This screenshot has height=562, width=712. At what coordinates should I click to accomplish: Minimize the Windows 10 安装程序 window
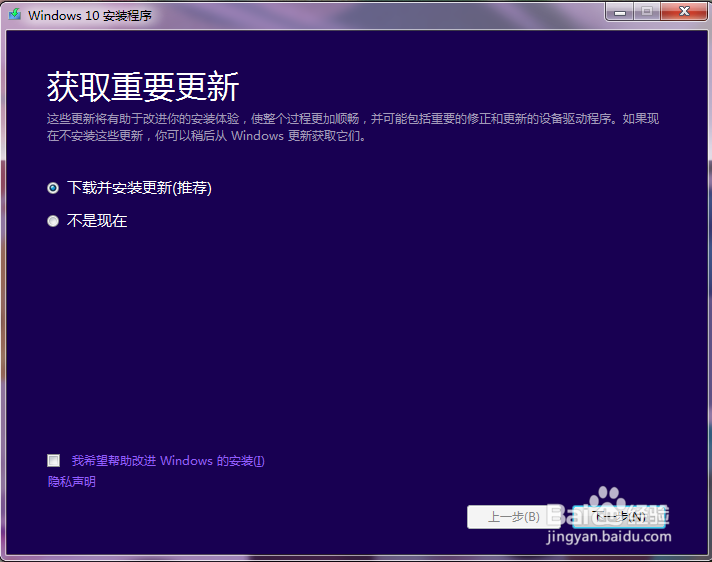click(x=620, y=12)
